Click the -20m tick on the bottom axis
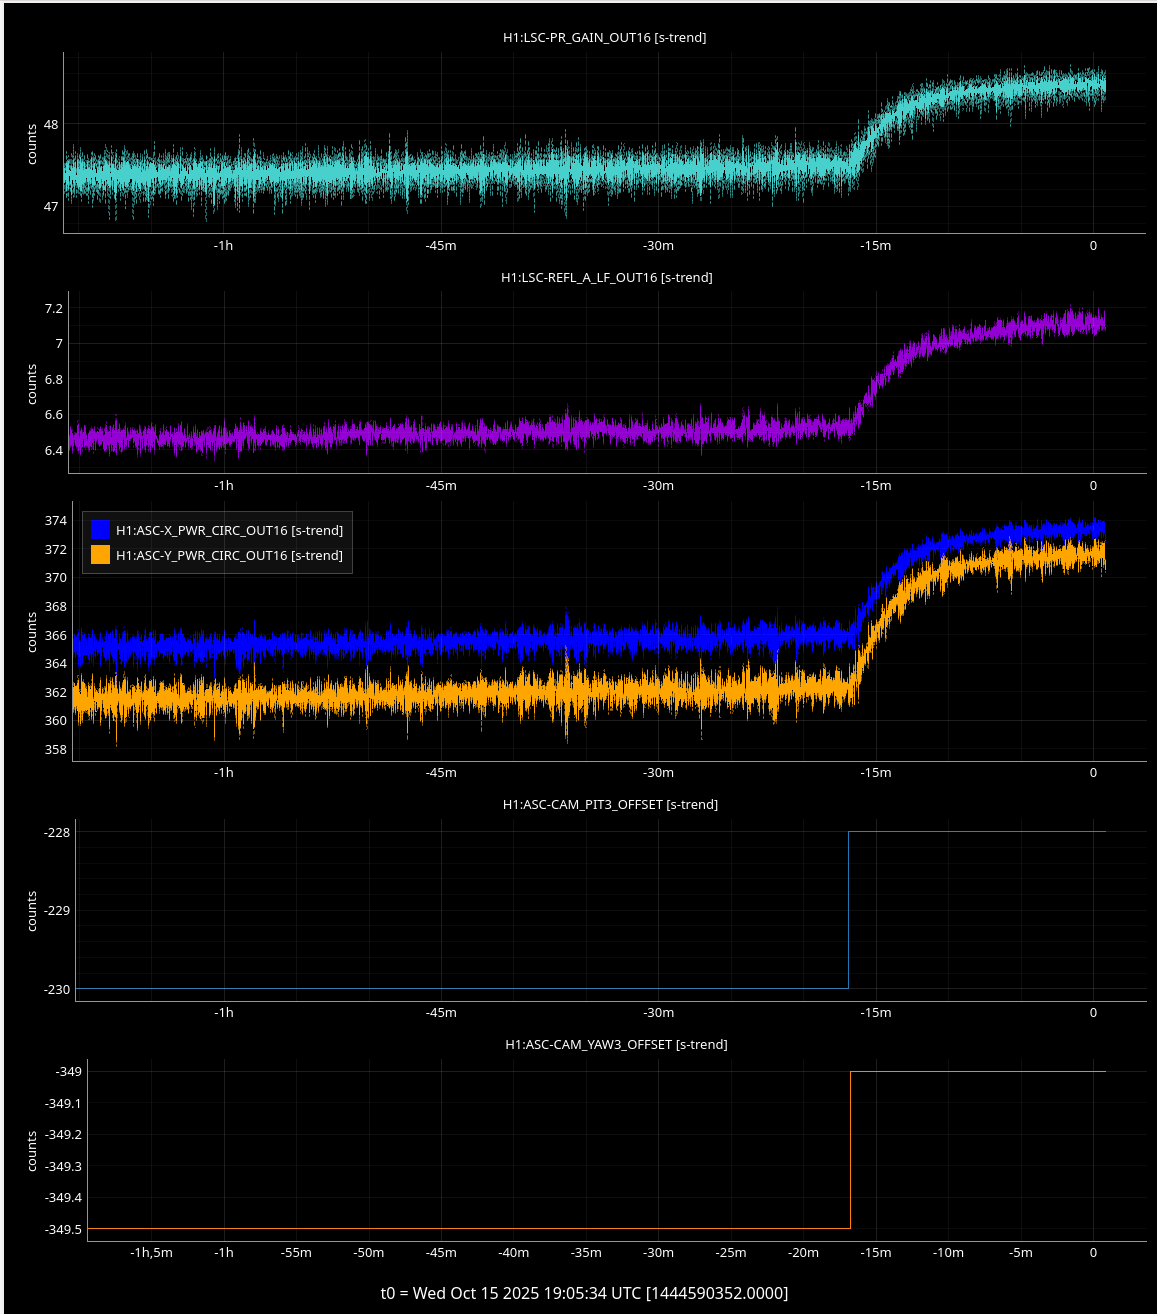Viewport: 1157px width, 1314px height. pyautogui.click(x=803, y=1252)
